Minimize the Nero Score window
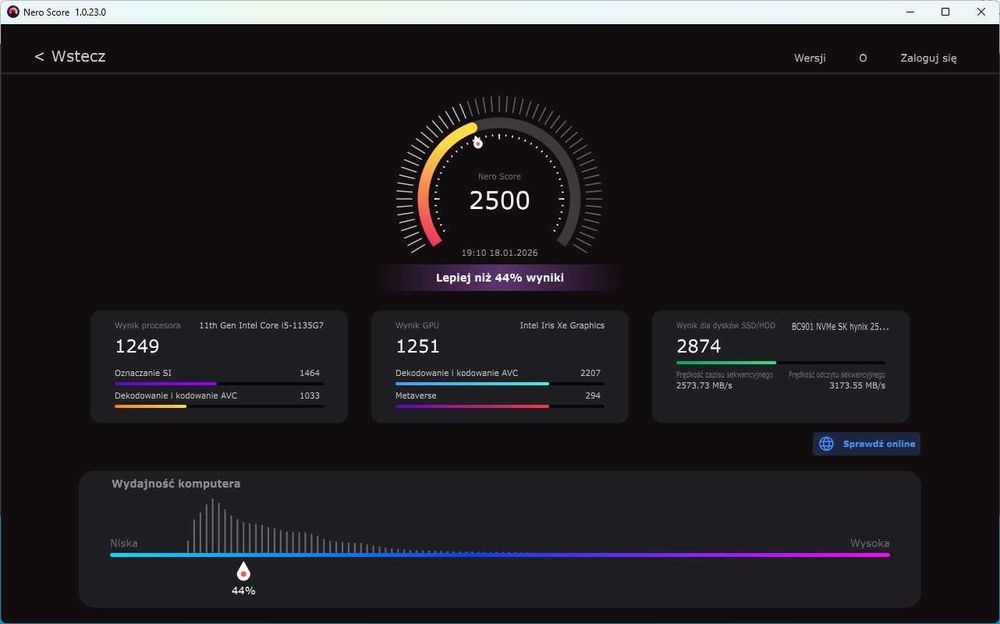The width and height of the screenshot is (1000, 624). (910, 12)
